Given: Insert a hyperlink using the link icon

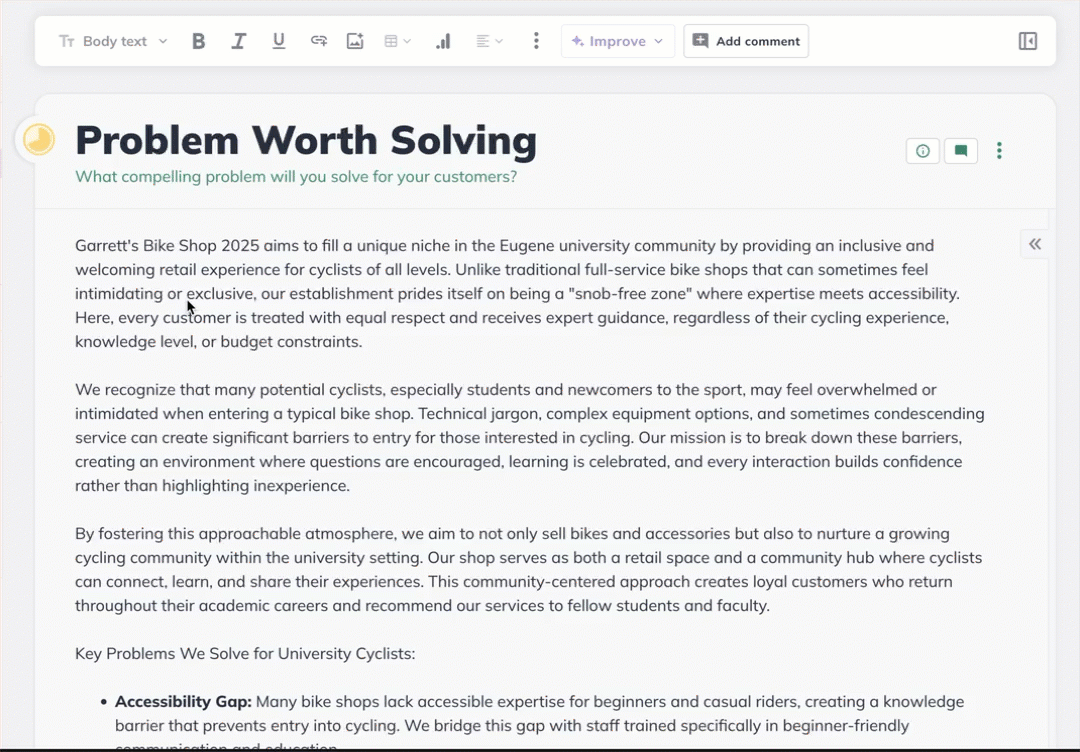Looking at the screenshot, I should pyautogui.click(x=318, y=41).
